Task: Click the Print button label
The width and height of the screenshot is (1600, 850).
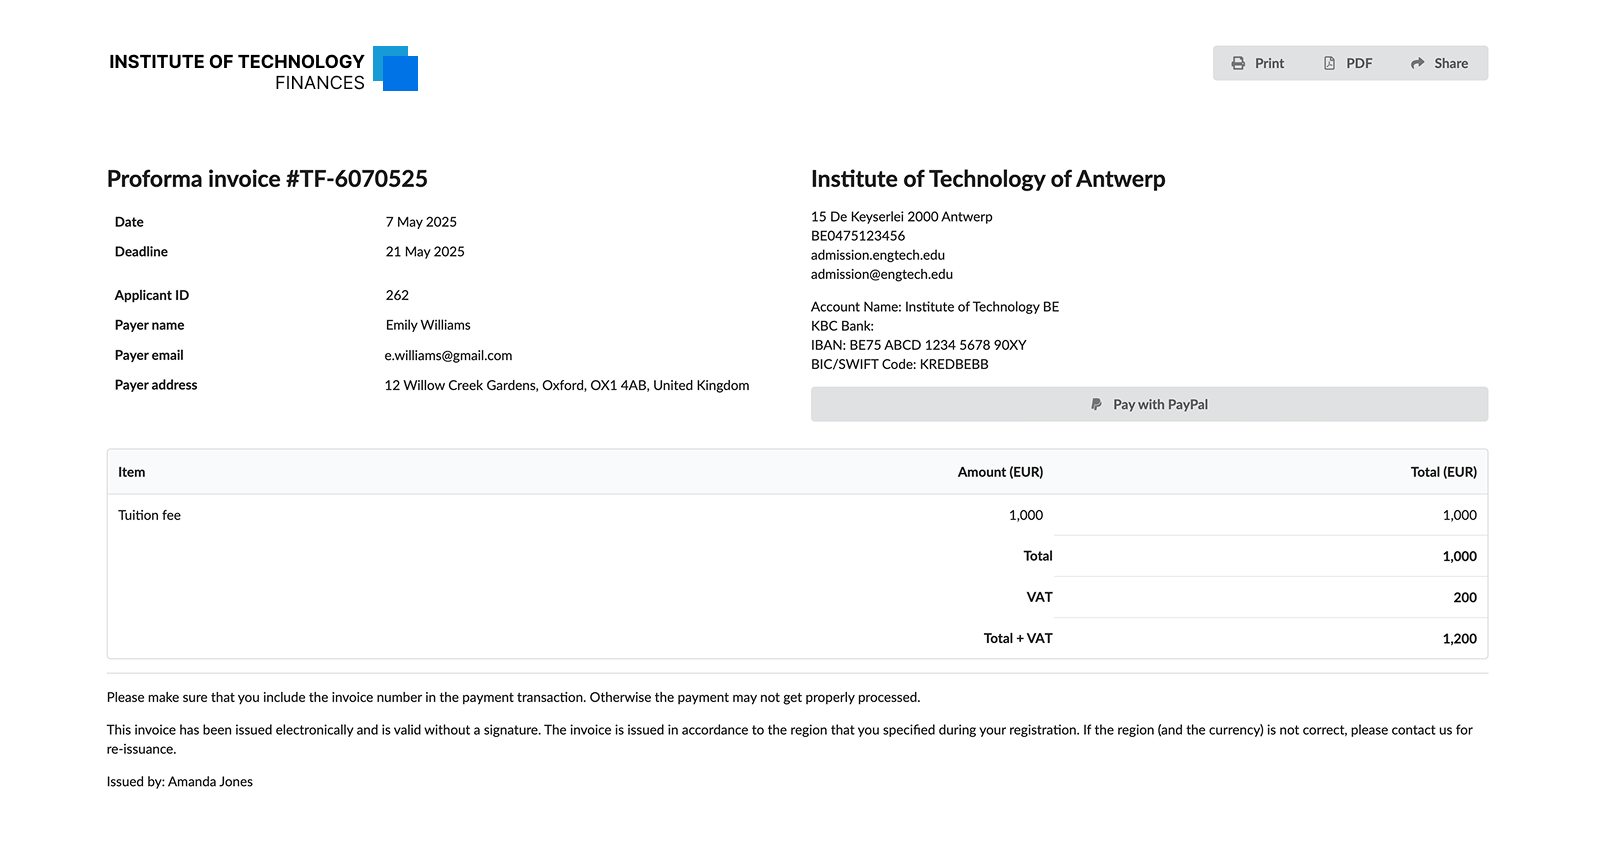Action: pyautogui.click(x=1269, y=63)
